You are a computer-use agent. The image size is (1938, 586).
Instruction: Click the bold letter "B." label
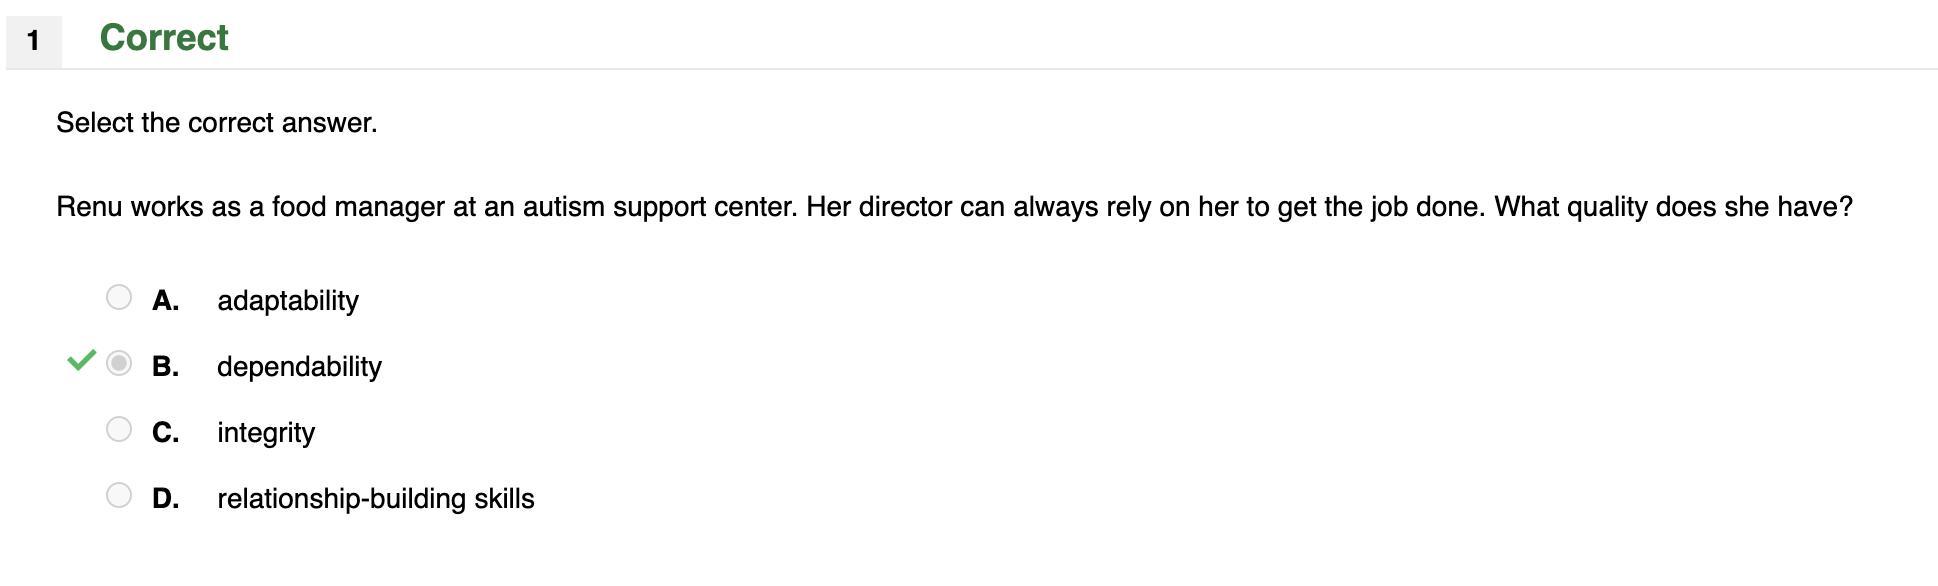(166, 367)
